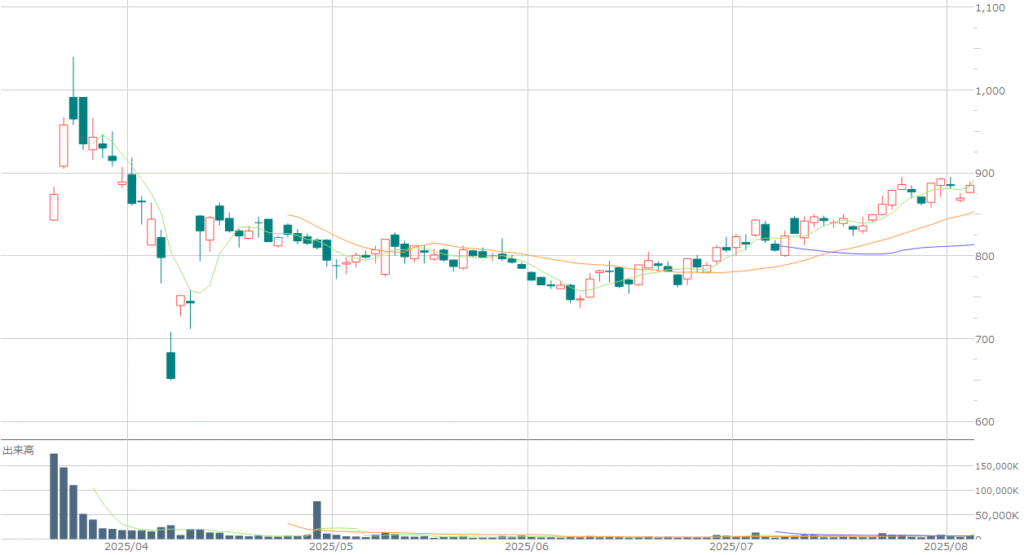1024x555 pixels.
Task: Select the 50,000K volume axis label
Action: (x=1000, y=516)
